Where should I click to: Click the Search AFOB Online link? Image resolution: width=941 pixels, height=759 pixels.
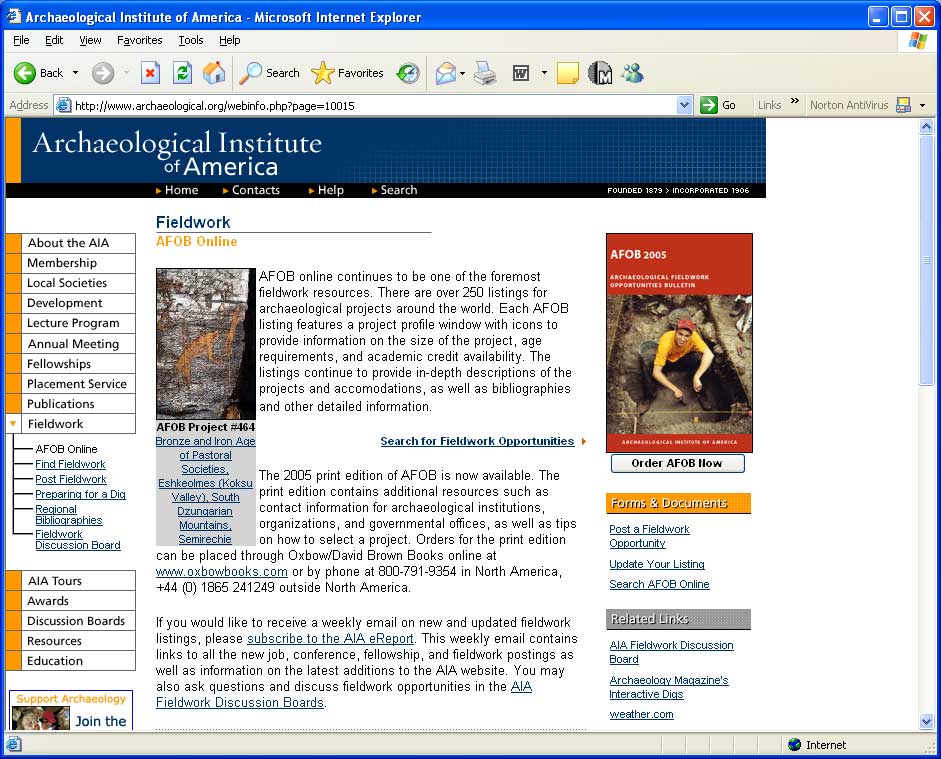point(659,584)
